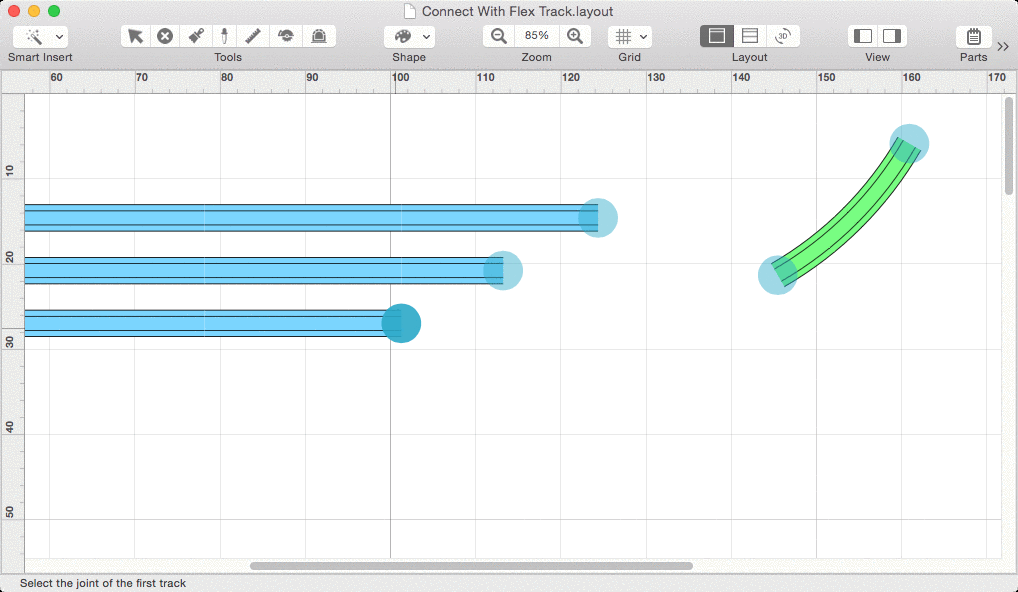Select the arrow pointer tool

pos(135,36)
